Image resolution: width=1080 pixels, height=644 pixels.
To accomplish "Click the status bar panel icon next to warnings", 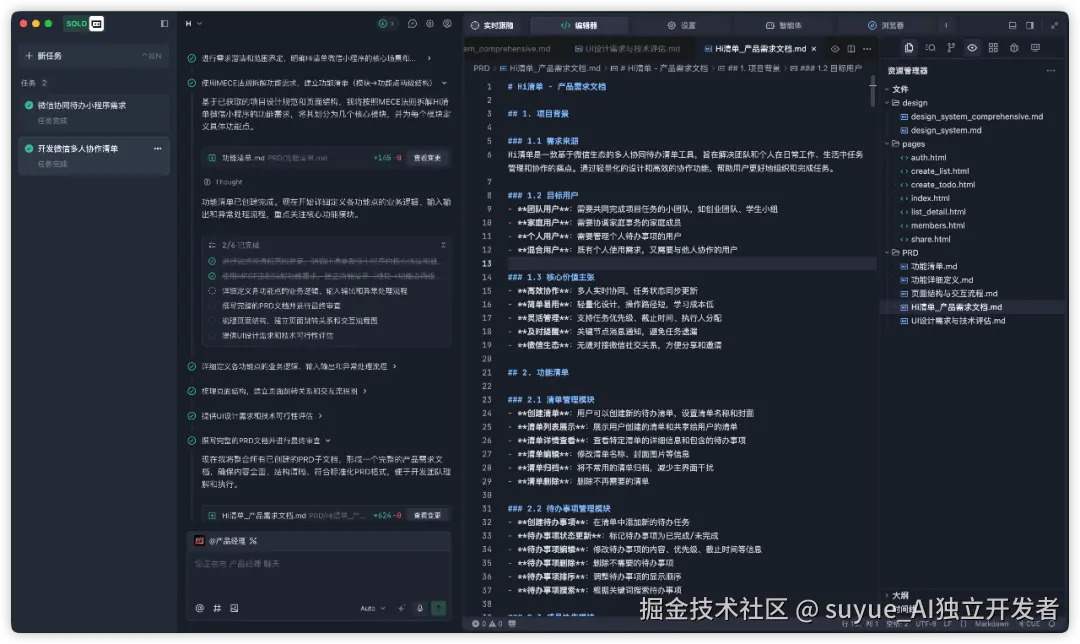I will pyautogui.click(x=512, y=624).
